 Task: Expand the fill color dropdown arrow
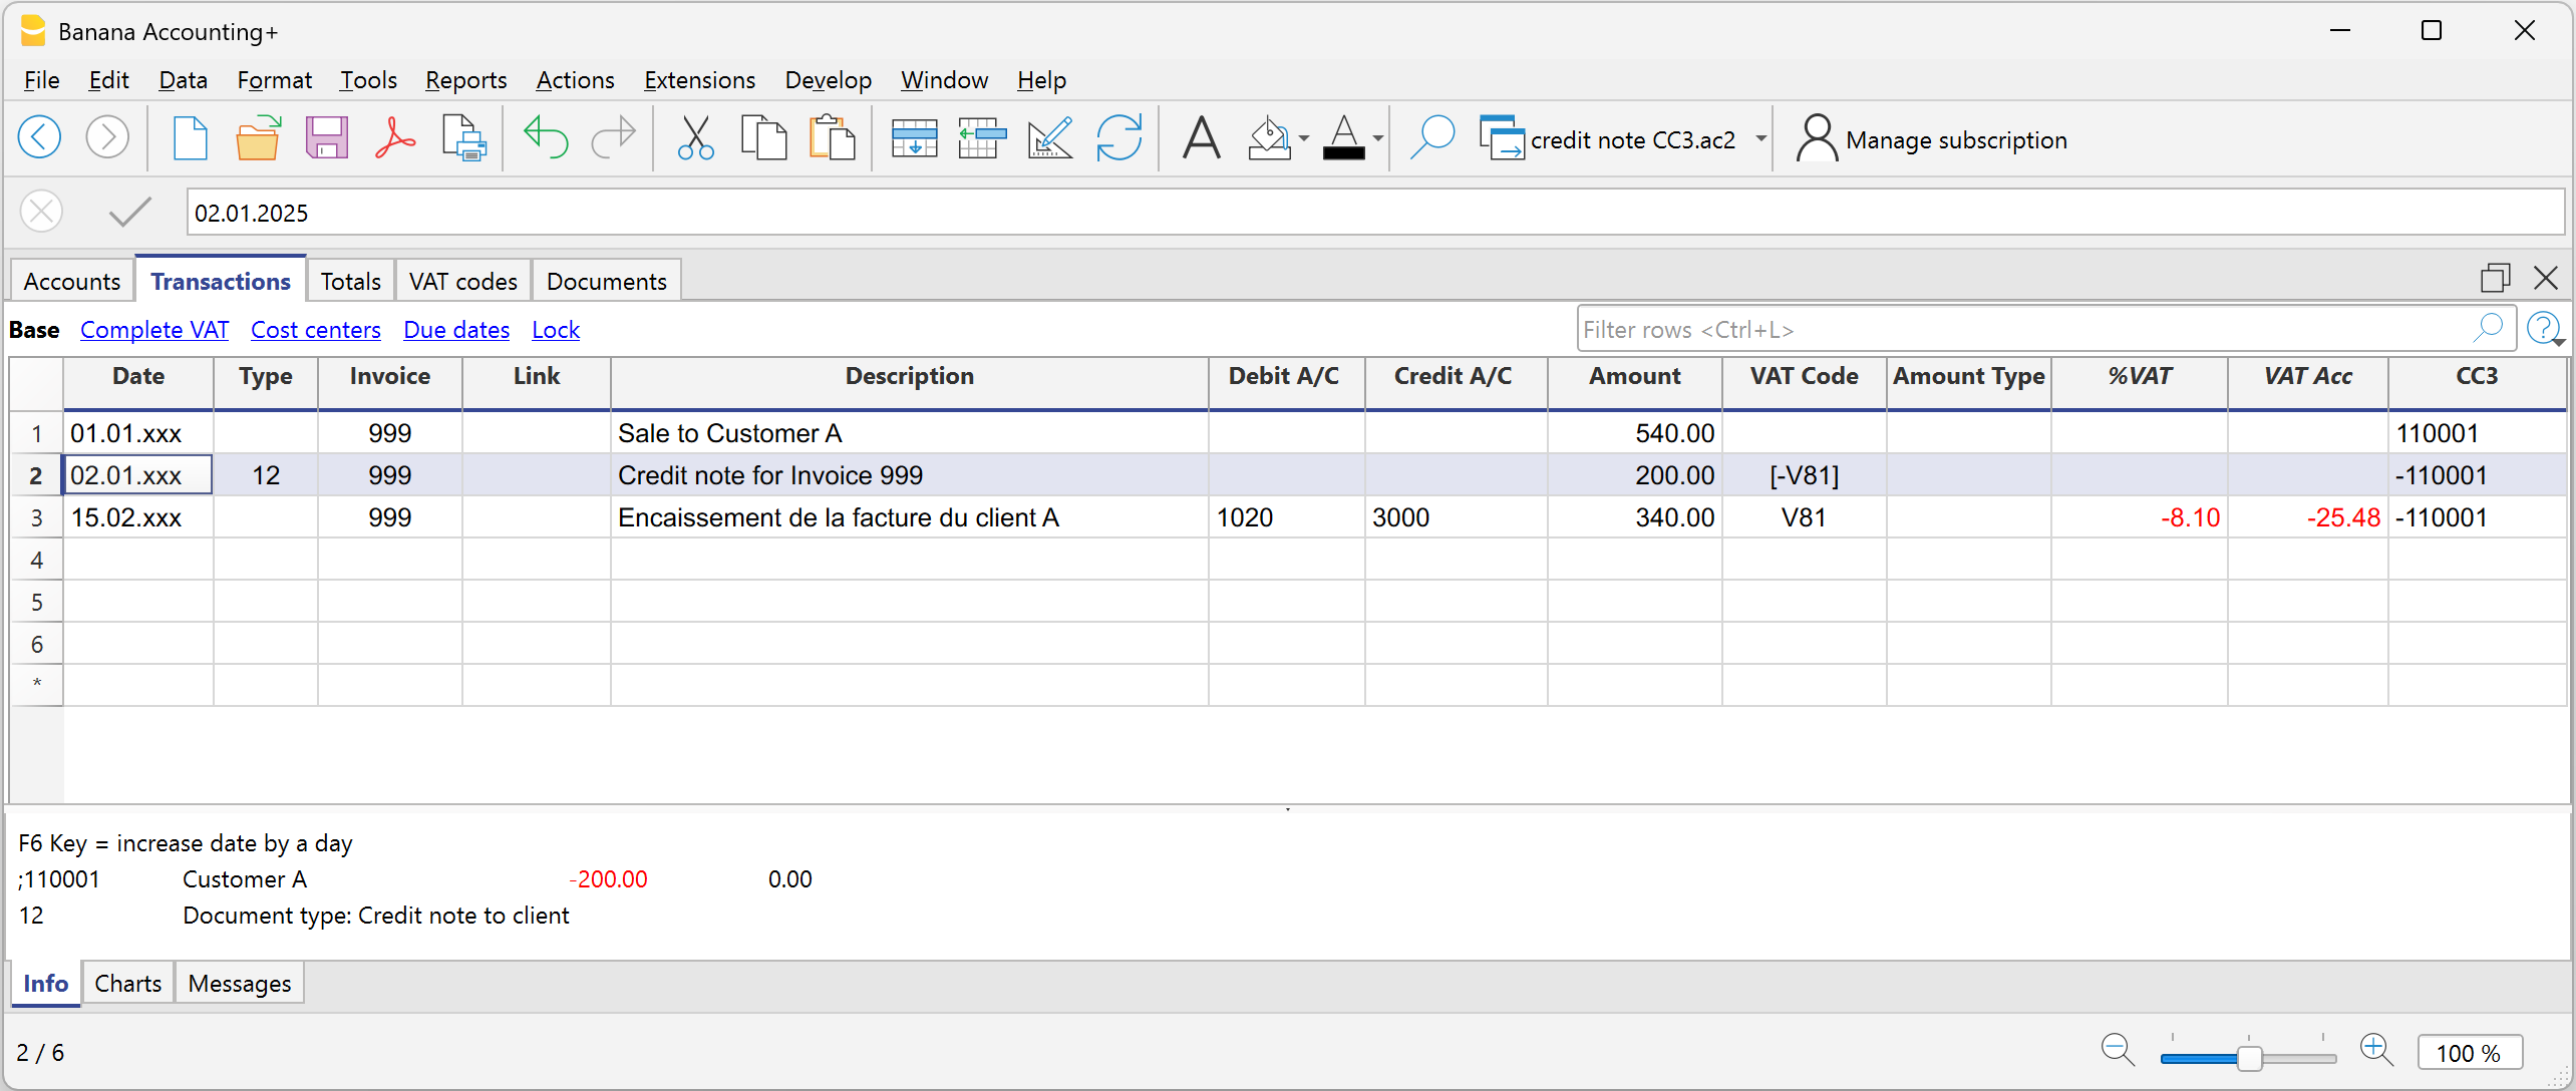[x=1304, y=139]
